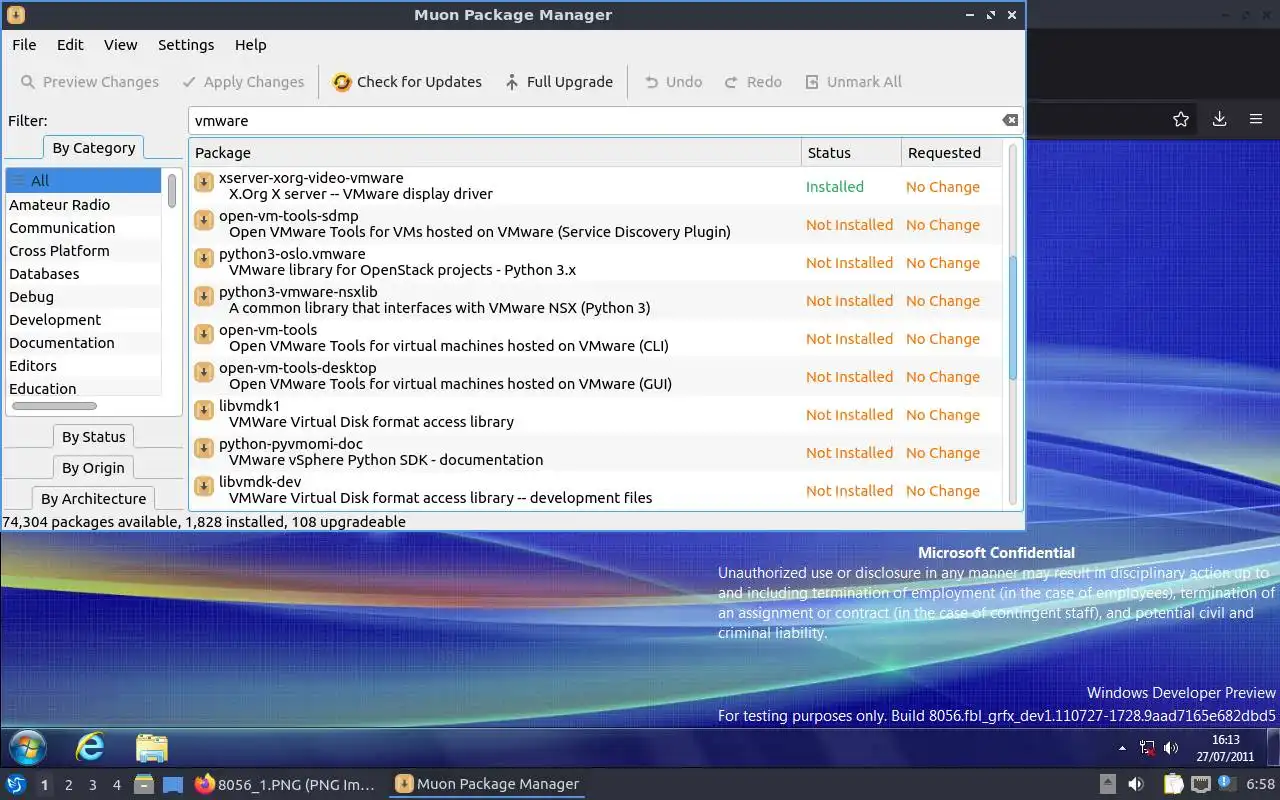This screenshot has height=800, width=1280.
Task: Click the Apply Changes toolbar button
Action: point(243,82)
